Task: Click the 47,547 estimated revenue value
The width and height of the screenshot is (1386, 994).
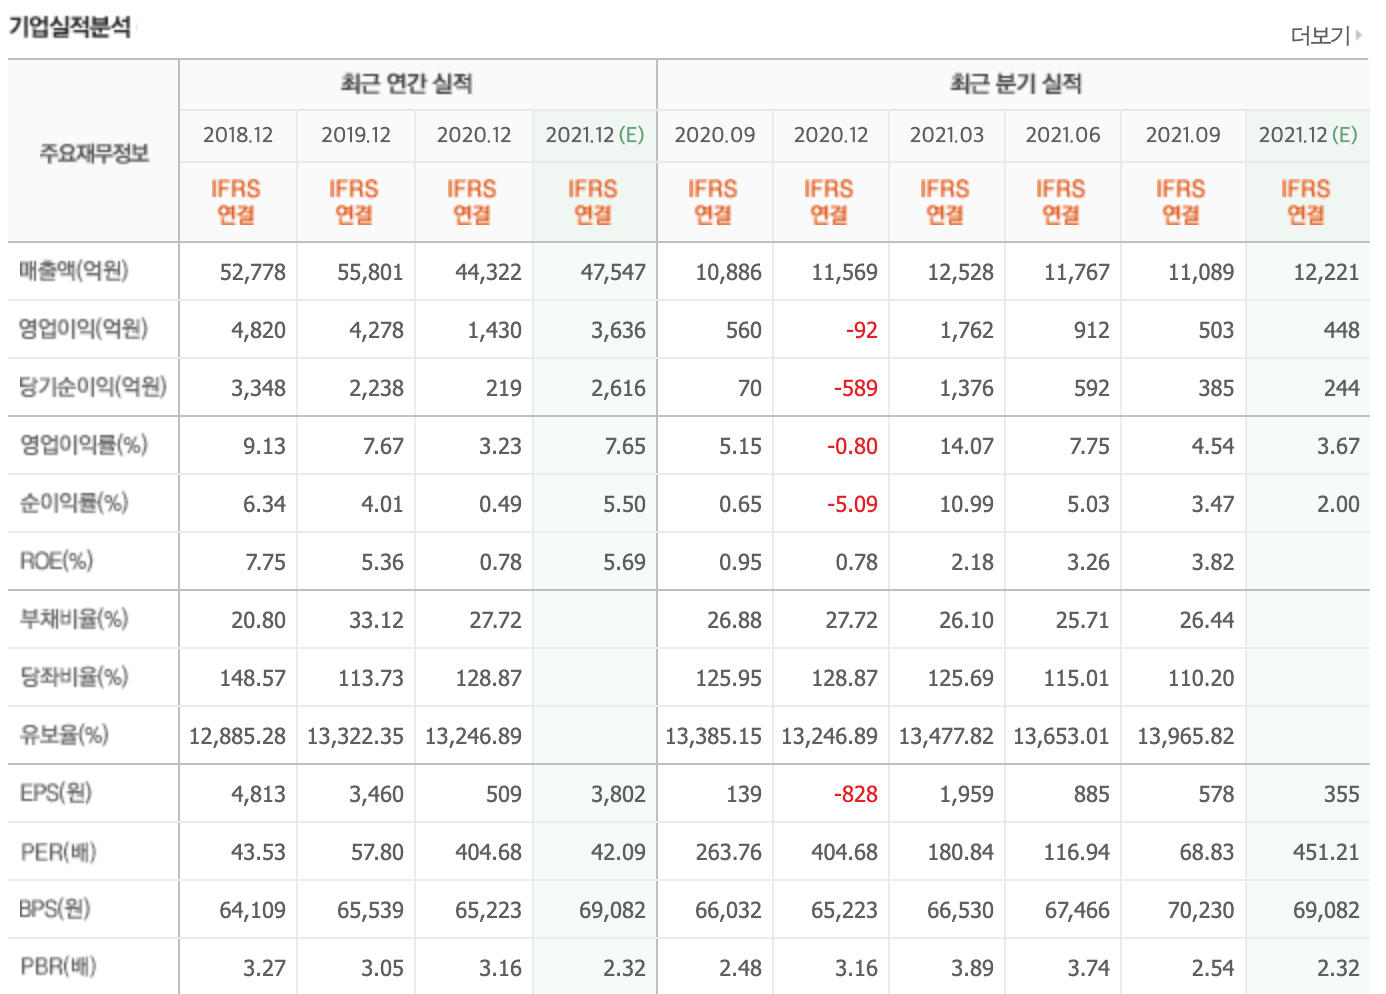Action: [x=613, y=272]
